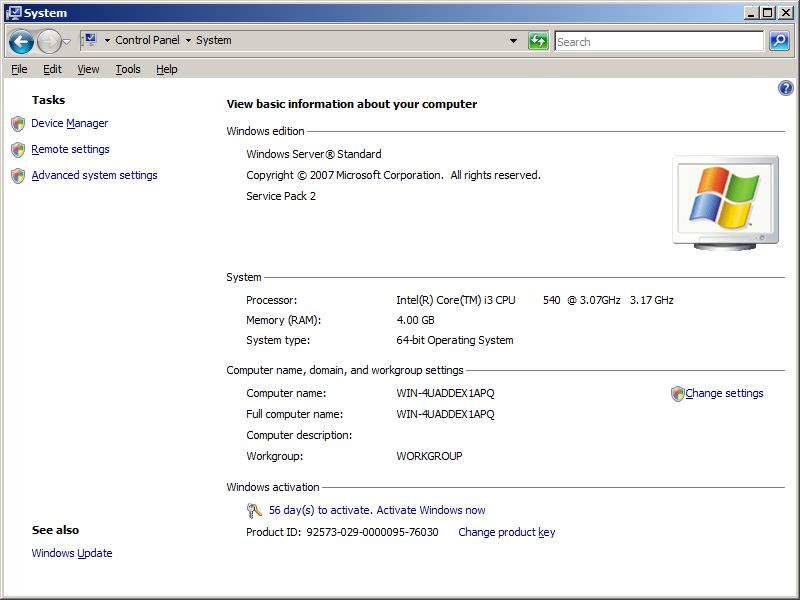The image size is (800, 600).
Task: Click the Forward navigation arrow
Action: point(49,41)
